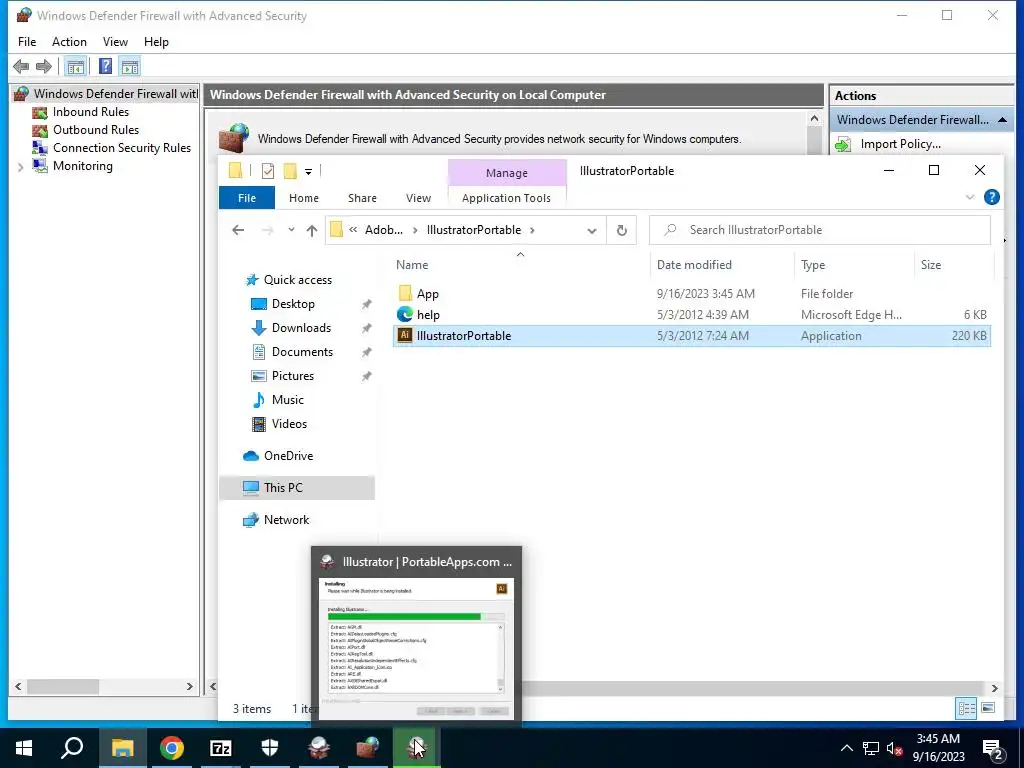Open taskbar Search magnifier
This screenshot has width=1024, height=768.
[72, 748]
